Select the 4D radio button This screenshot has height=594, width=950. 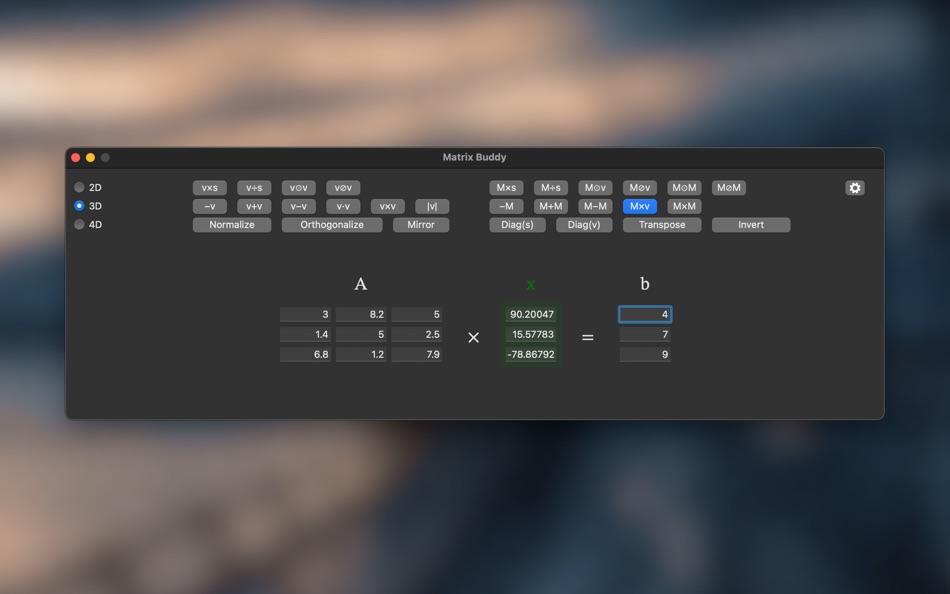coord(79,224)
